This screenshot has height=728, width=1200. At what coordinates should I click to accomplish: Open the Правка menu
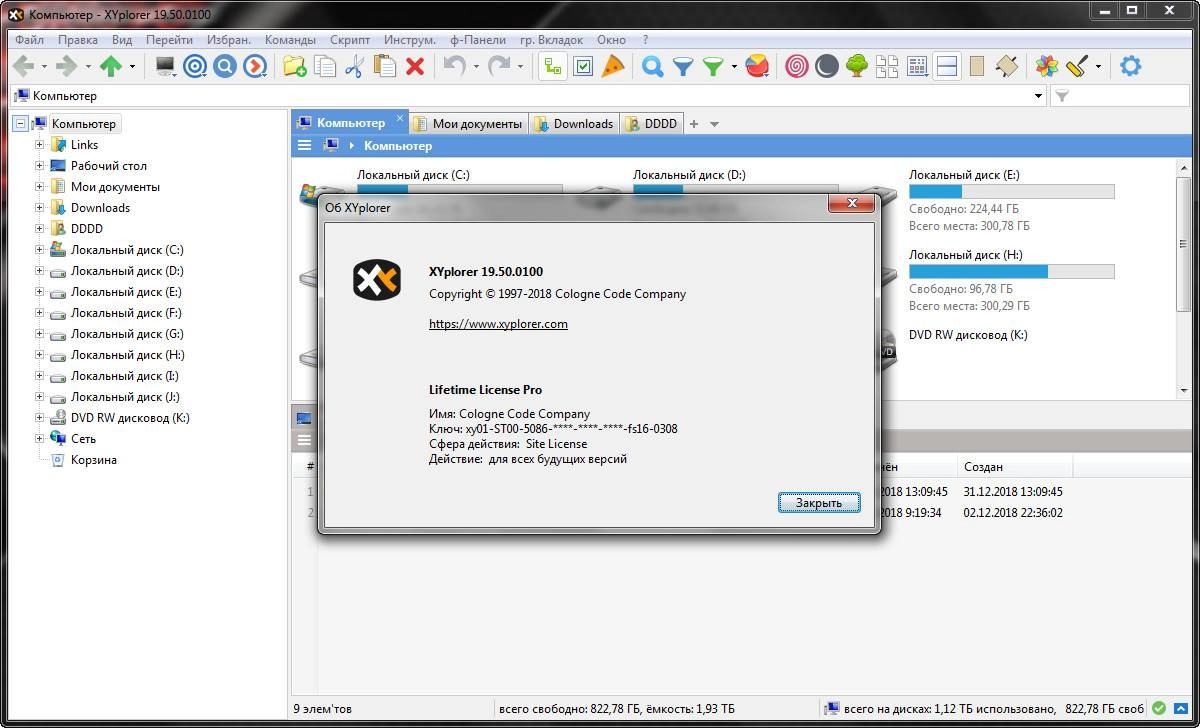click(78, 40)
